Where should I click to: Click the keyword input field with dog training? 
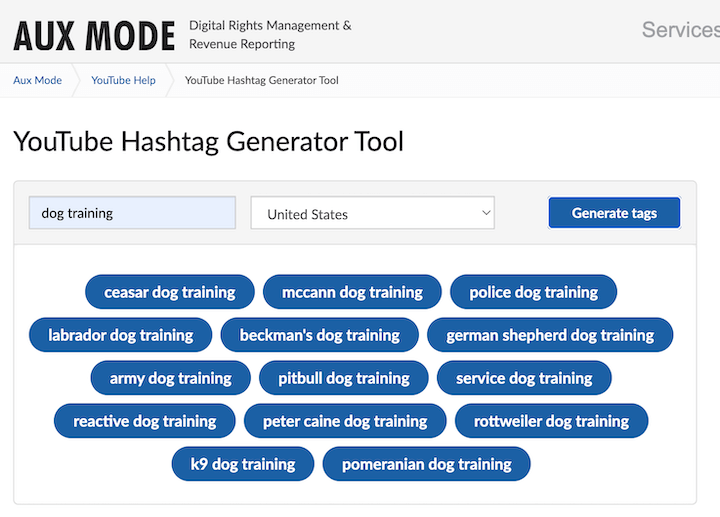[x=132, y=213]
